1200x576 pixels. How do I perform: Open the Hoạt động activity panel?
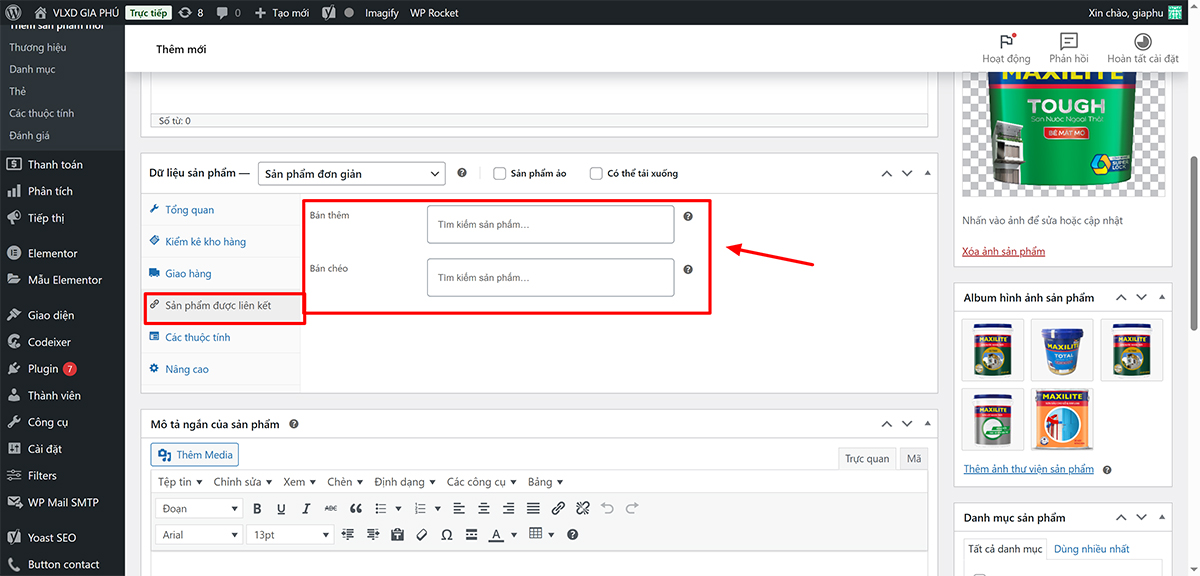(x=1006, y=48)
